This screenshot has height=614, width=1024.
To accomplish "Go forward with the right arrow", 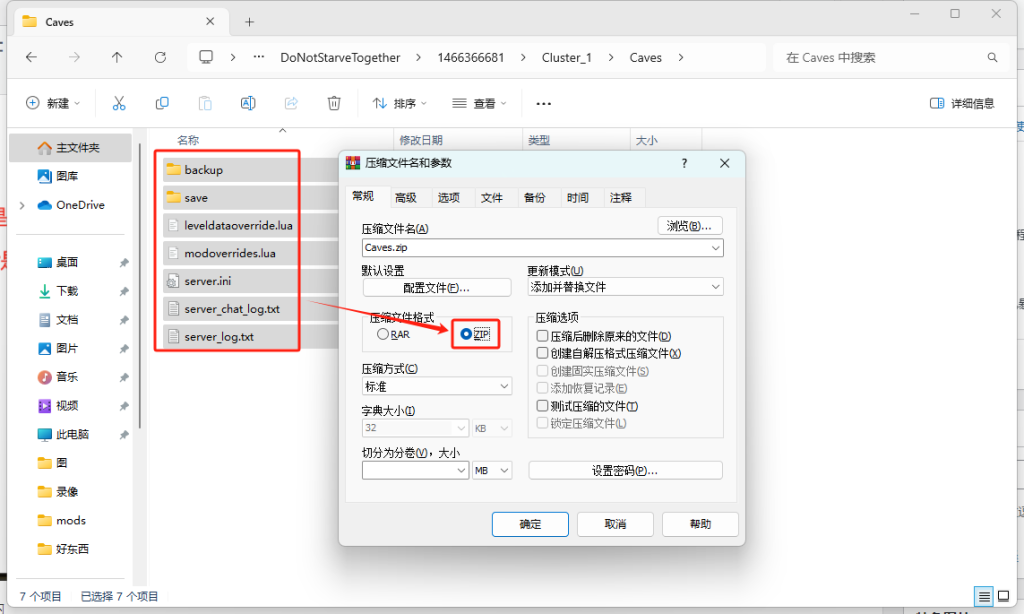I will (x=74, y=57).
